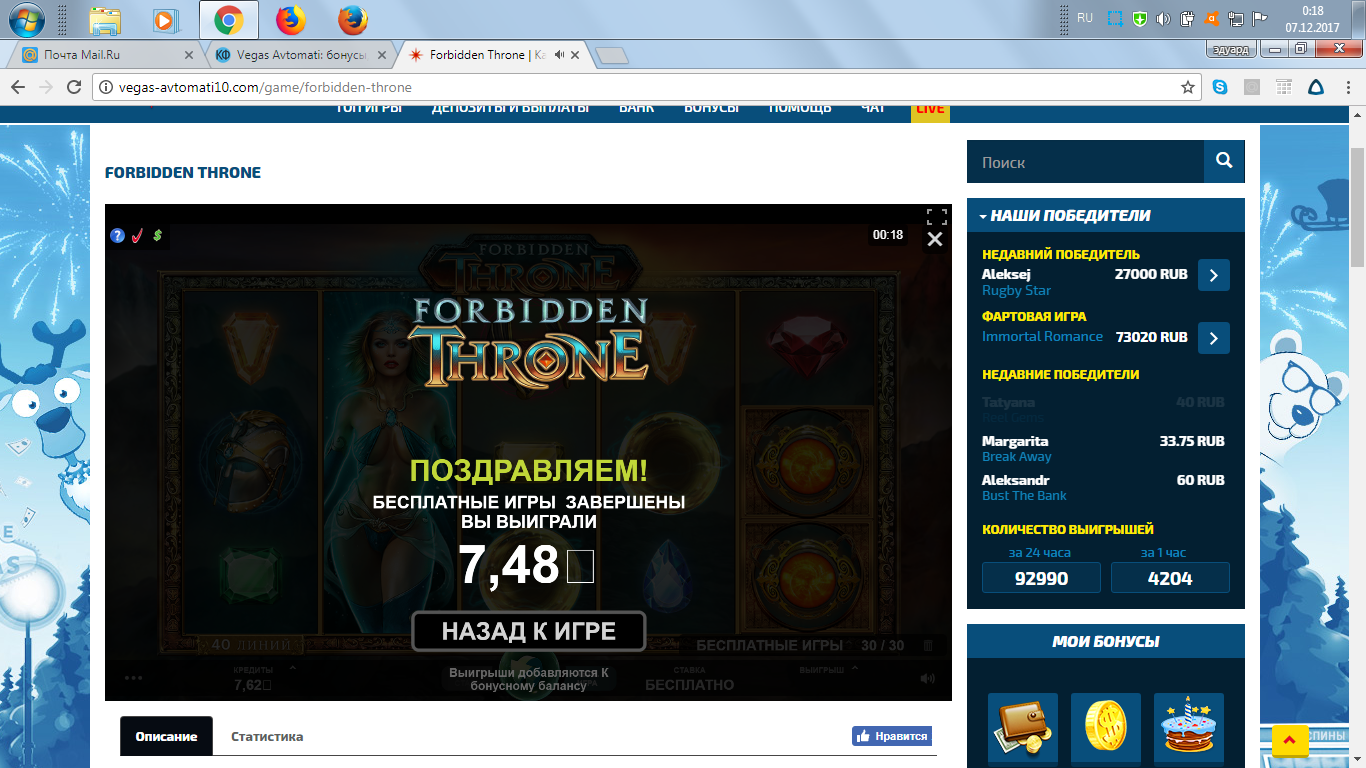The width and height of the screenshot is (1366, 768).
Task: Click the red checkmark icon in game
Action: pos(138,236)
